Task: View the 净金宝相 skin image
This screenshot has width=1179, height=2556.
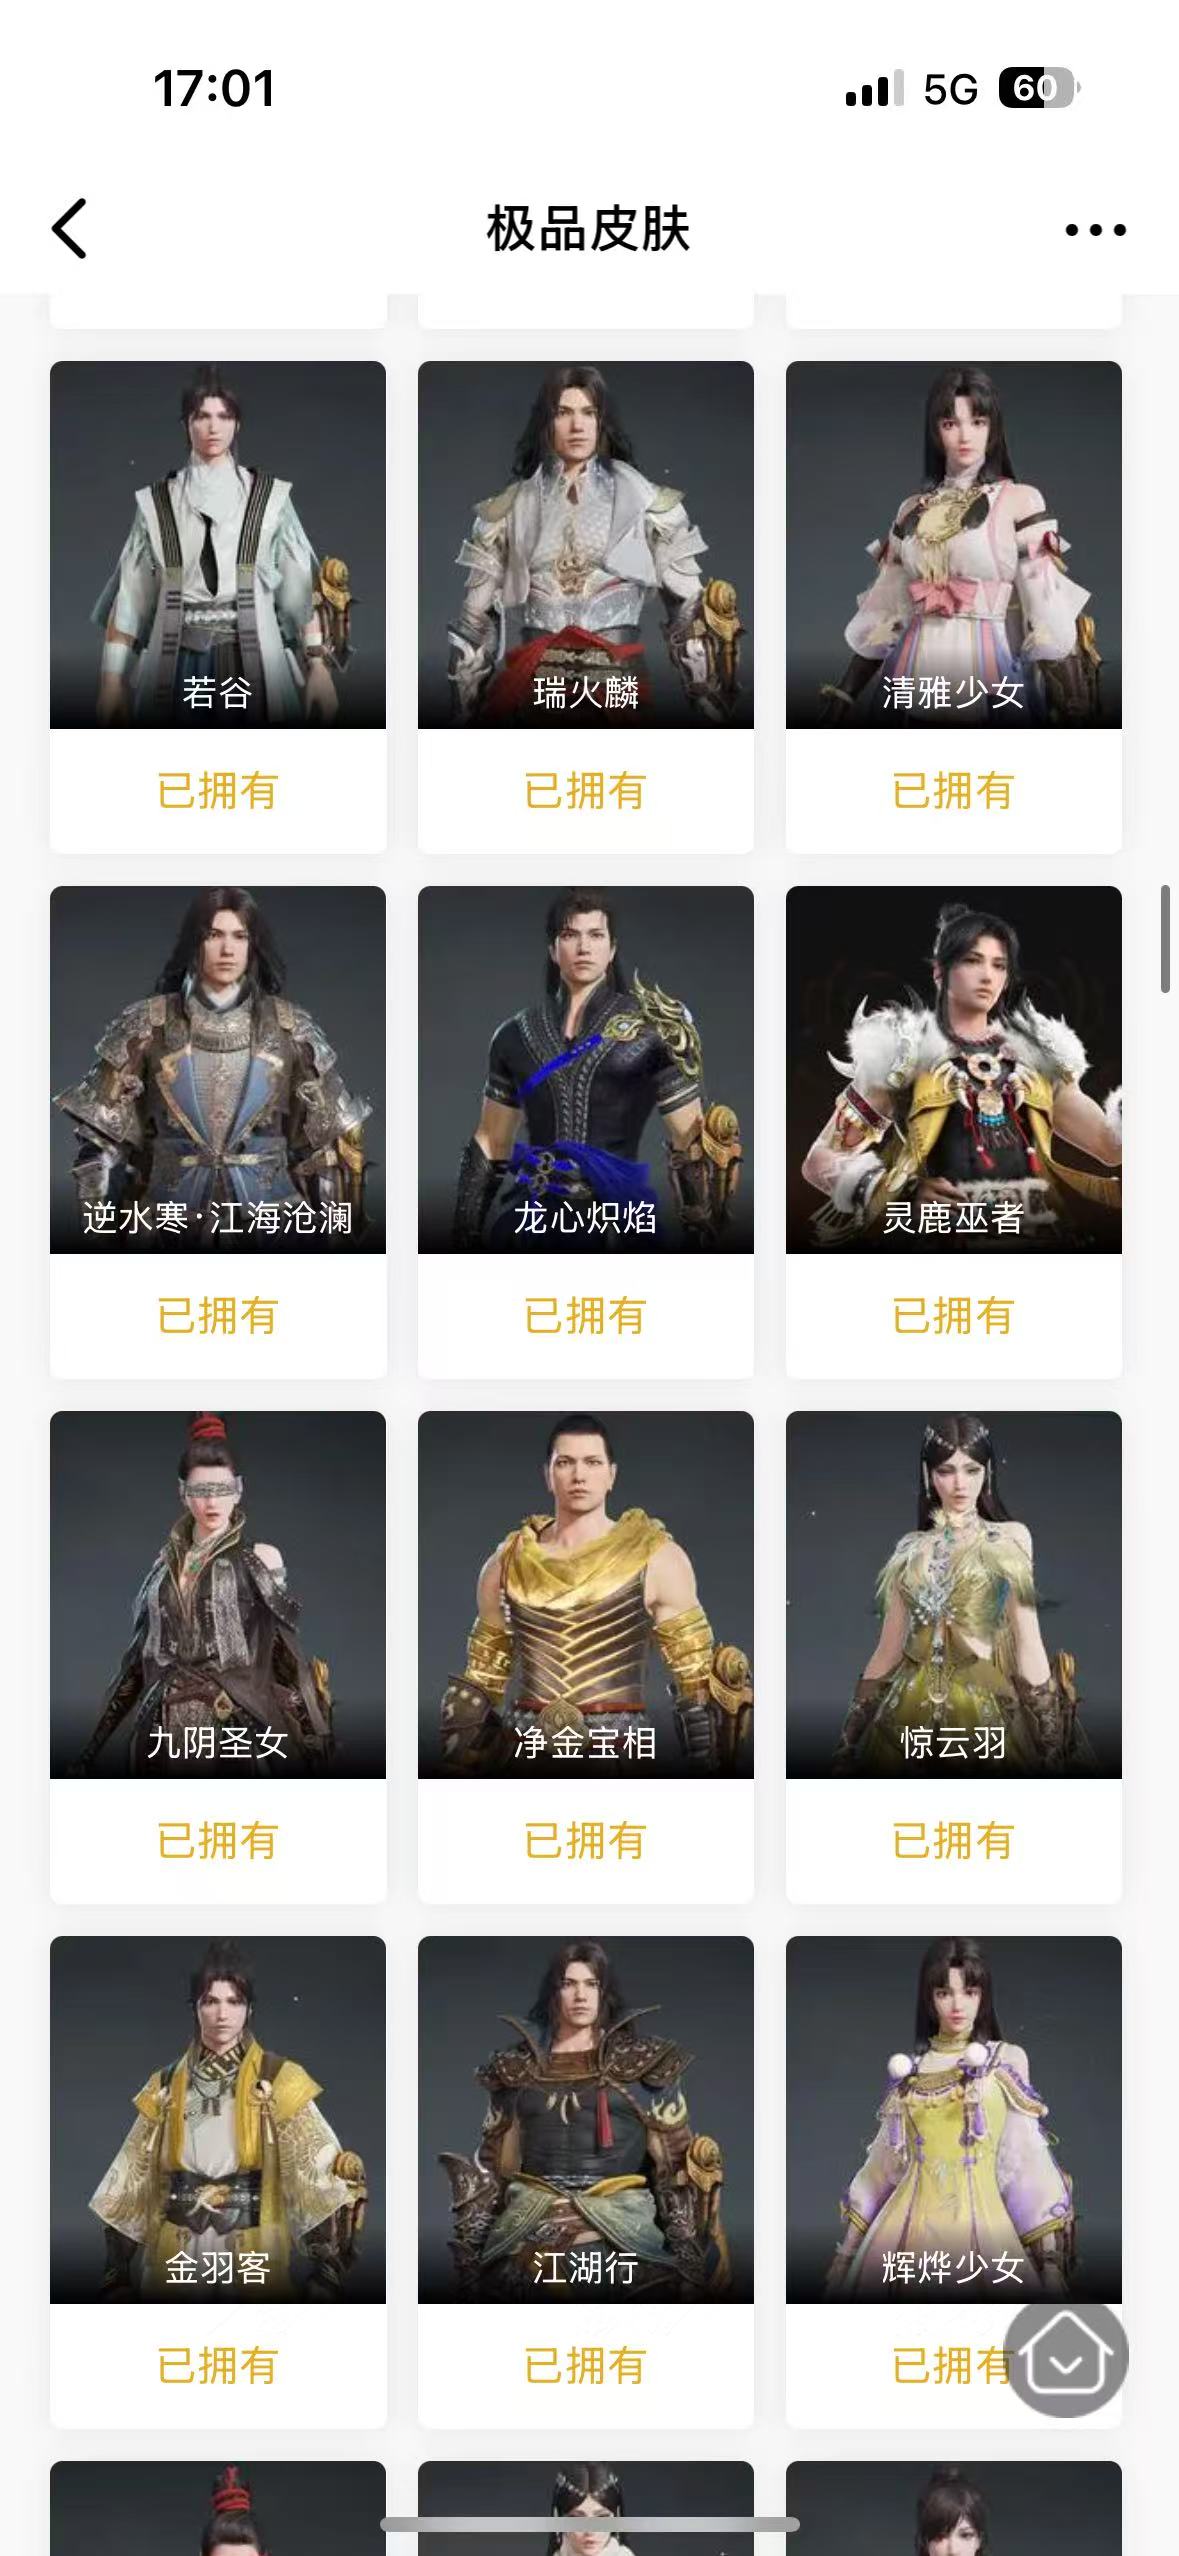Action: pos(586,1595)
